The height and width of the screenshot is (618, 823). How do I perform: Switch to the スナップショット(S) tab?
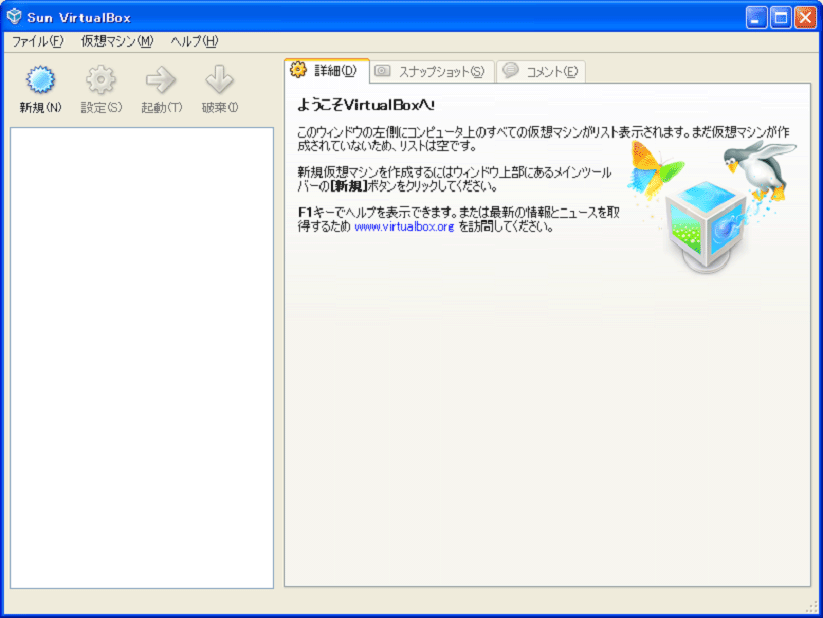pyautogui.click(x=432, y=71)
